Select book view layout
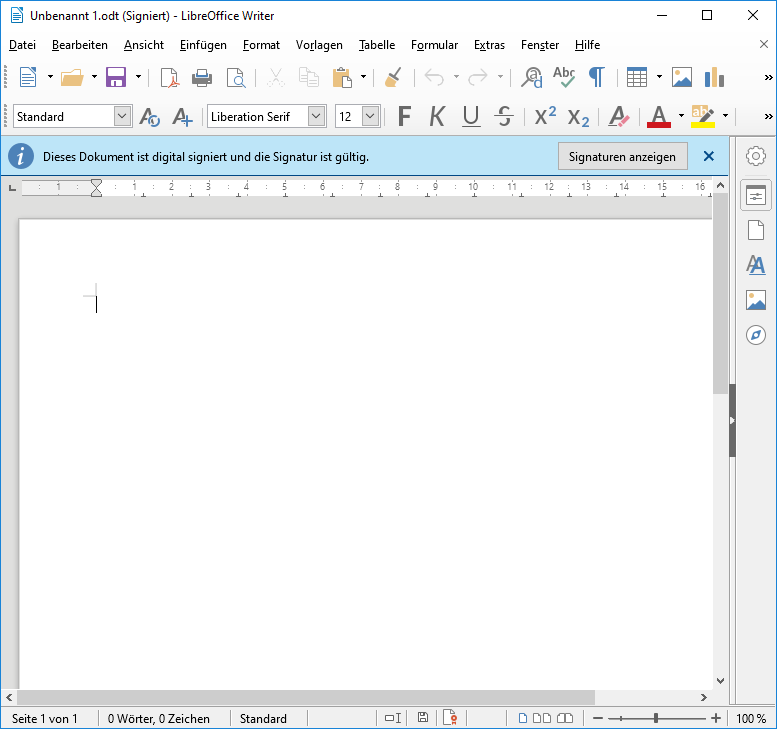Screen dimensions: 777x729 565,718
